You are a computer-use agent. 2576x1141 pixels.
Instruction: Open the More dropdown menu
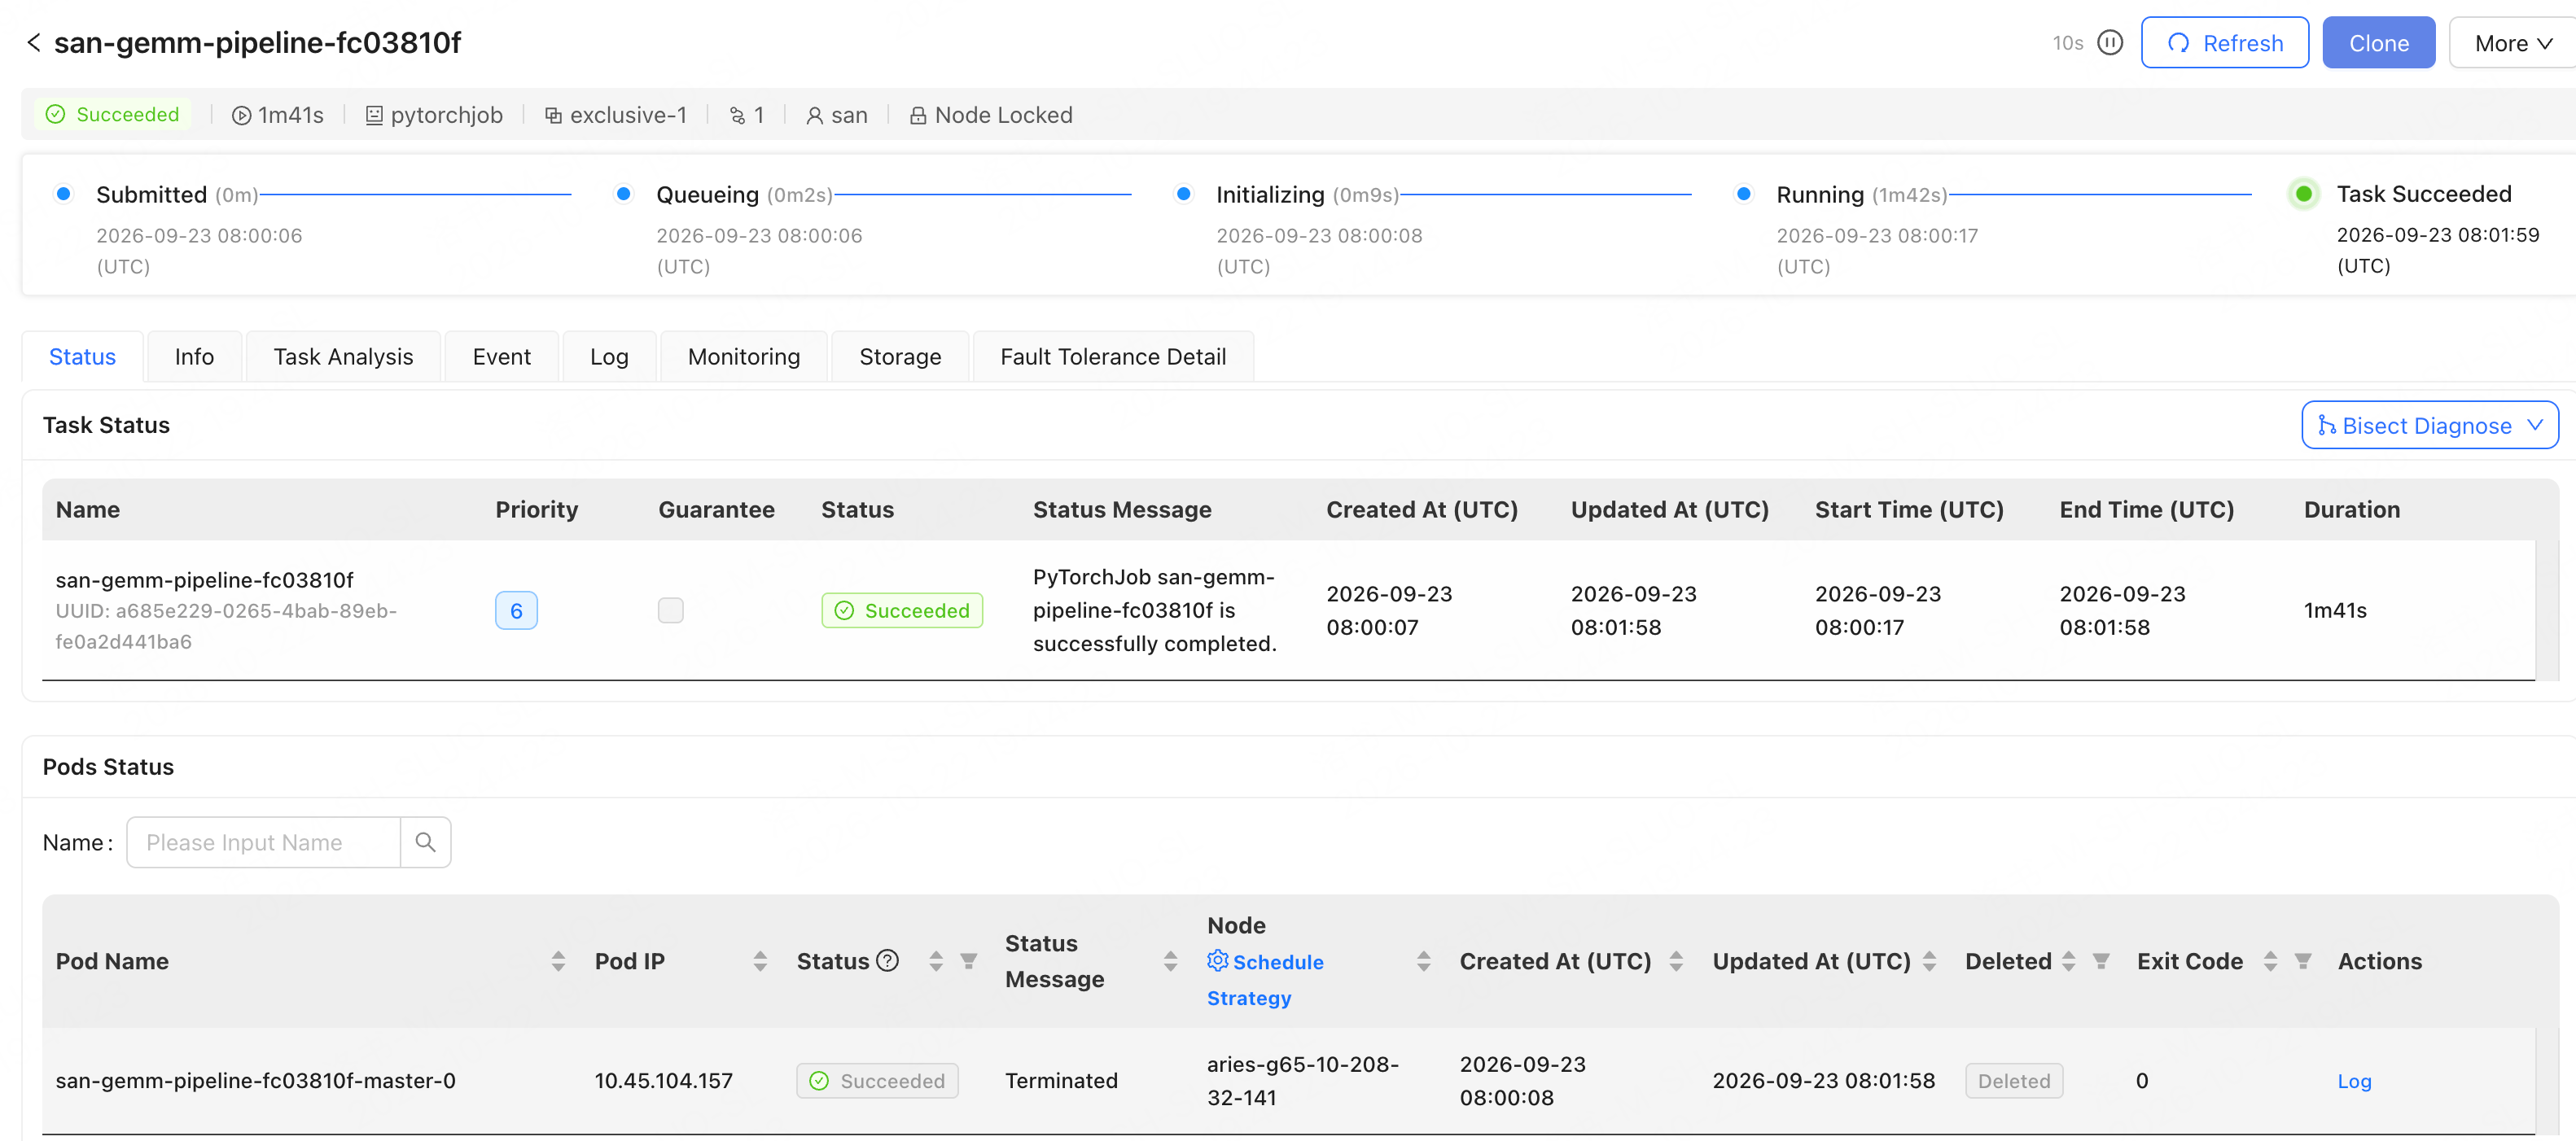click(x=2513, y=43)
